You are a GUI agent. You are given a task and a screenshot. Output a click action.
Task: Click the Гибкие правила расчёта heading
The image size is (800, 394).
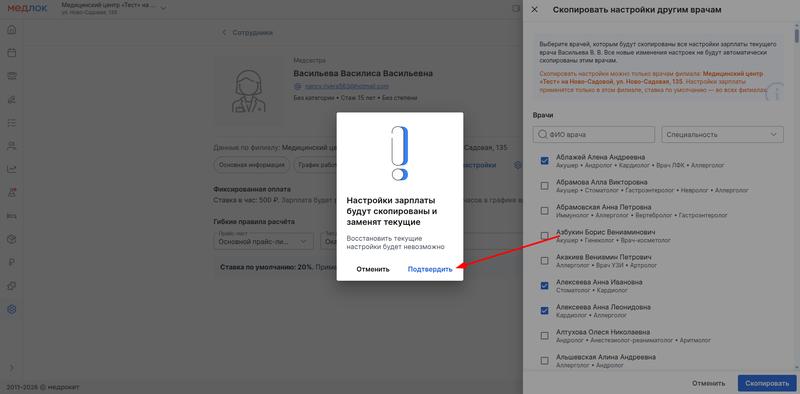point(254,221)
